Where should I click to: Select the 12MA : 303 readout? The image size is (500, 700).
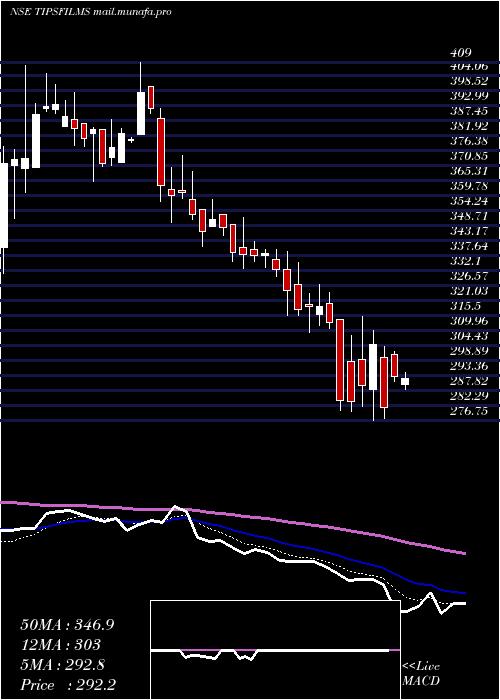click(x=61, y=645)
